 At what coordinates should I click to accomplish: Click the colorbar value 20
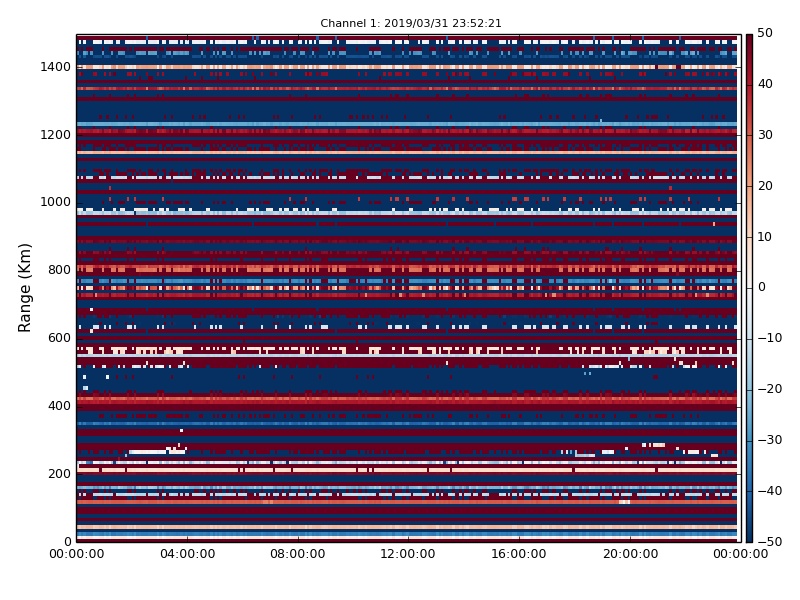[x=765, y=186]
